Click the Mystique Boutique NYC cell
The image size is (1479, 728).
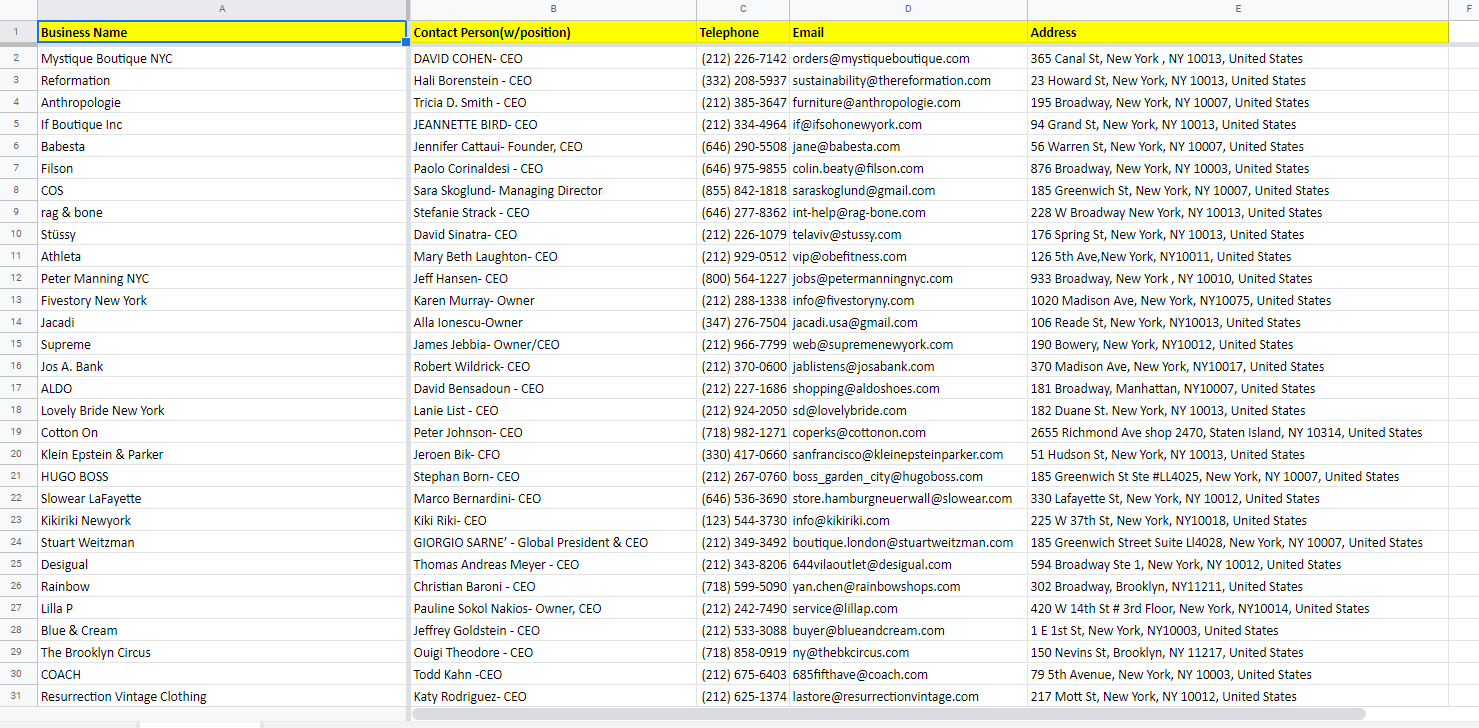tap(222, 58)
